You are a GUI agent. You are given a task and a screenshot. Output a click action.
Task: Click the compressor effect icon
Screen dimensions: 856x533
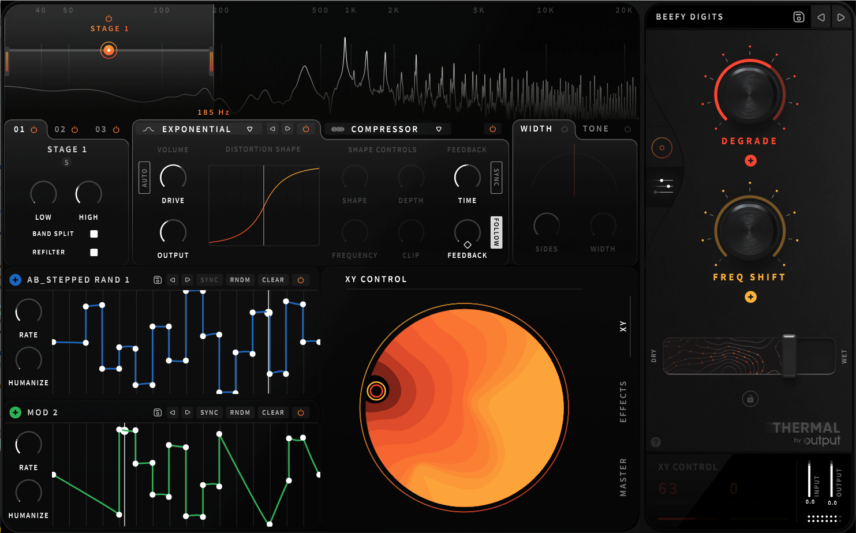pos(338,129)
